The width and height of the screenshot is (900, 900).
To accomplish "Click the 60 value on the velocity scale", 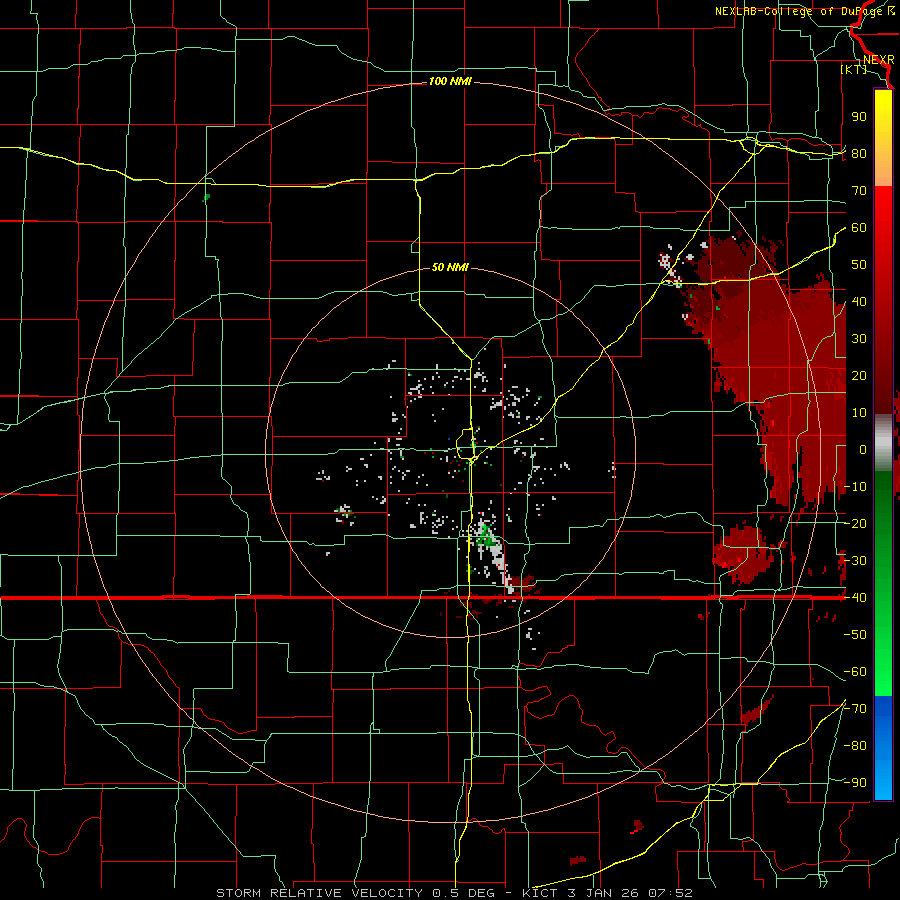I will click(x=859, y=228).
